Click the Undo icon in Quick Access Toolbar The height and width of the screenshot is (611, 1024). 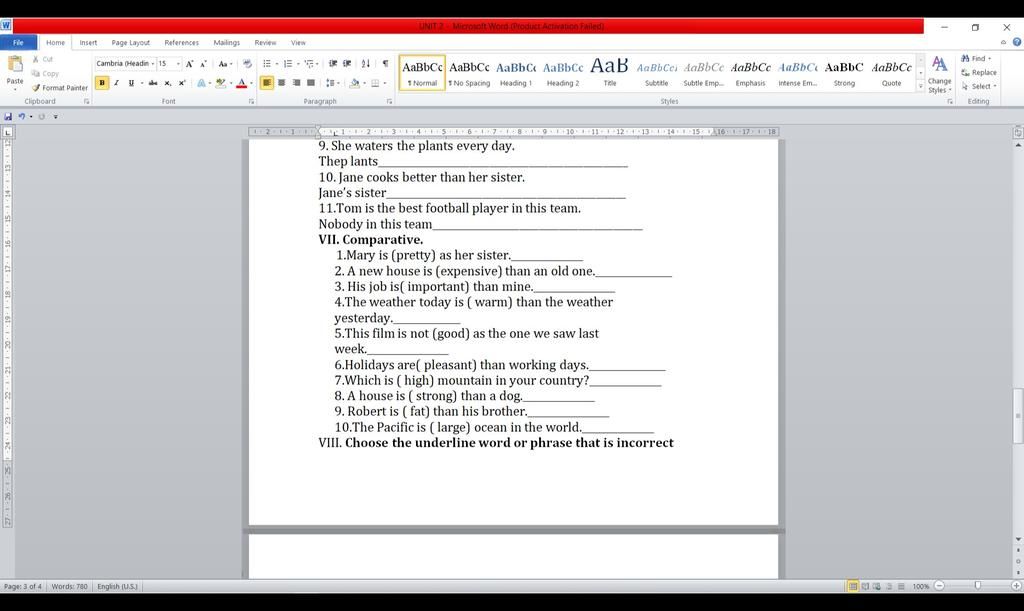pos(22,116)
